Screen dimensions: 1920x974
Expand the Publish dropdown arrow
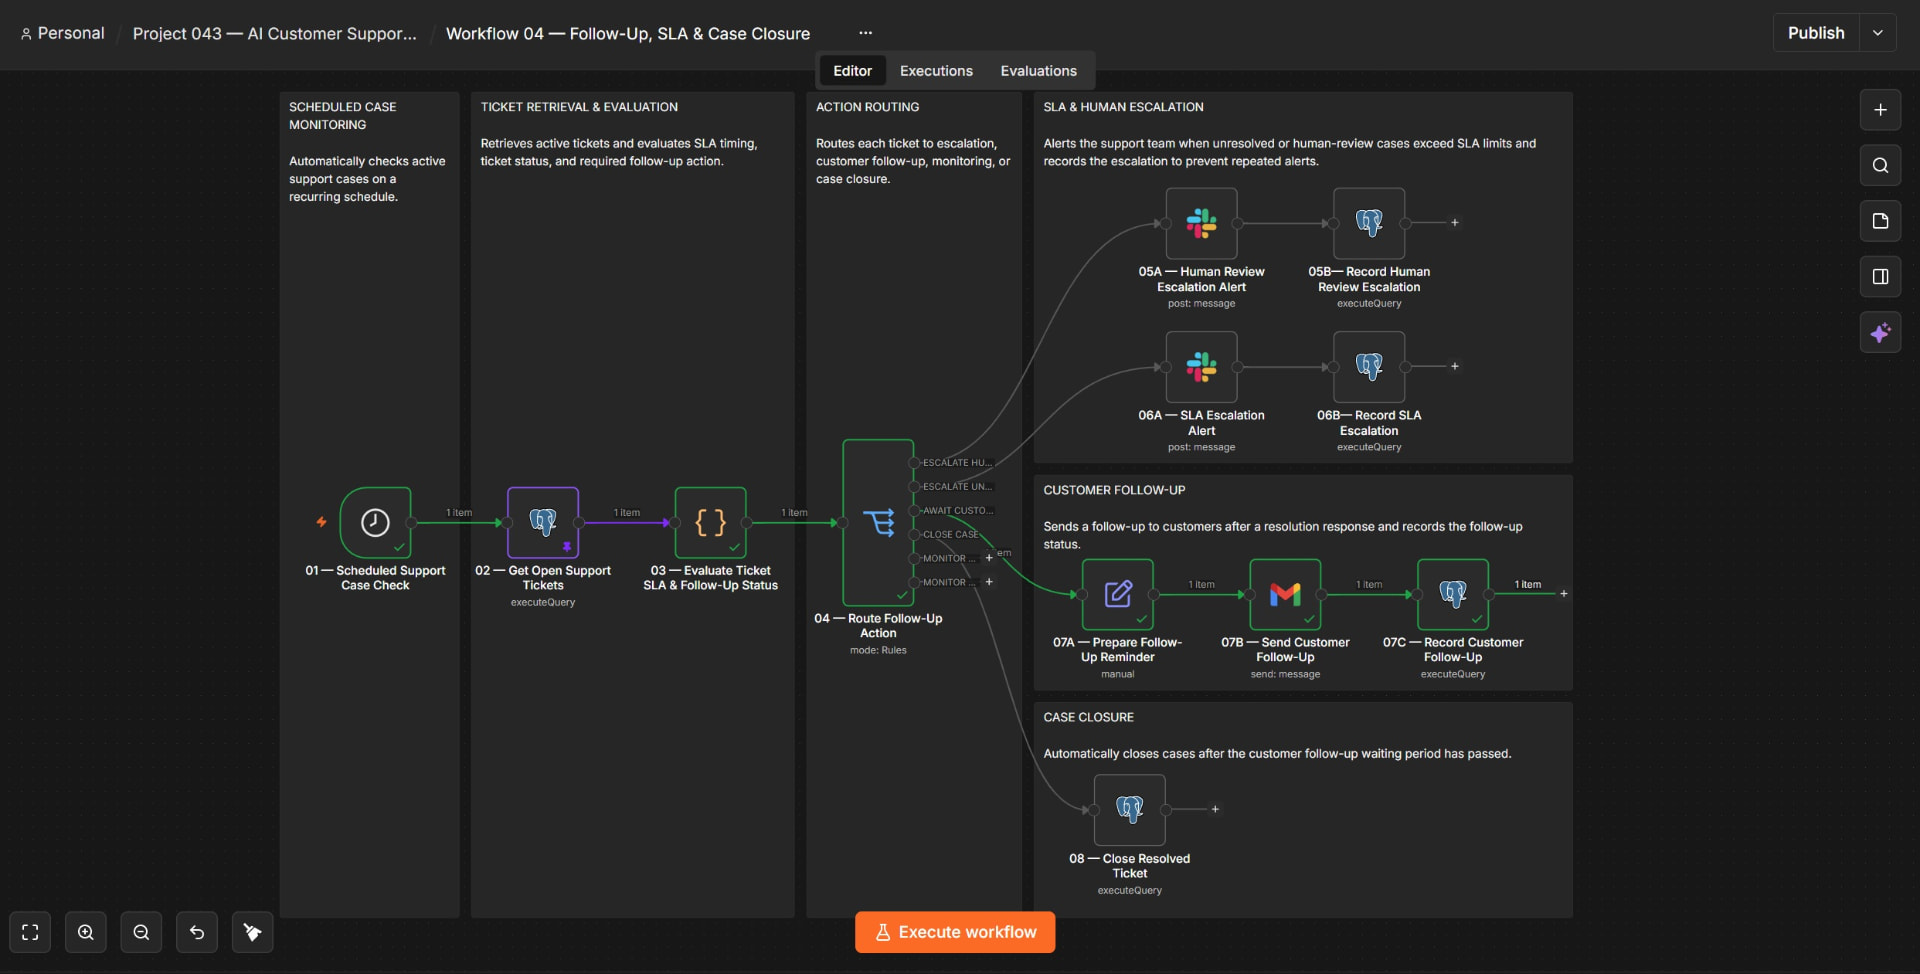[x=1878, y=33]
